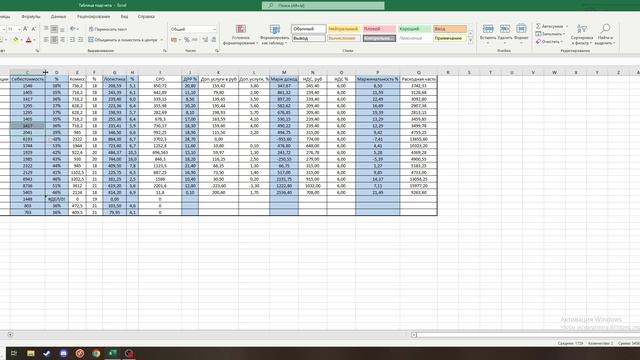This screenshot has width=640, height=360.
Task: Click the Себестоимость header cell
Action: 27,79
